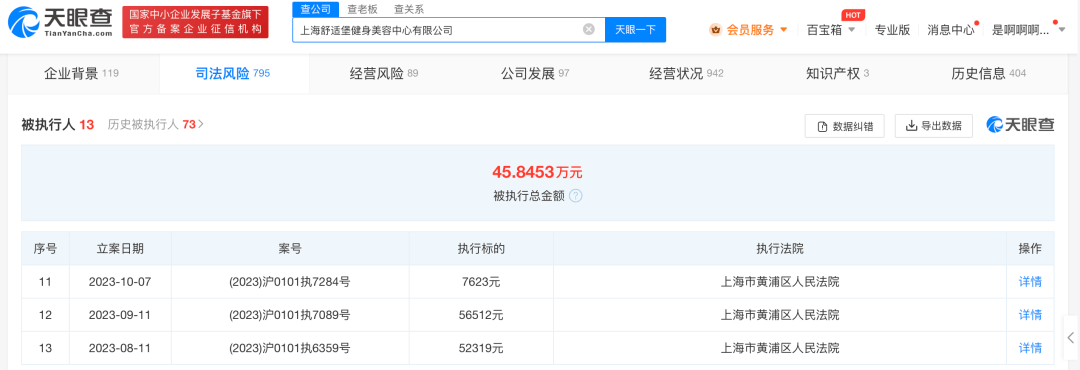Open the 经营风险 tab
The width and height of the screenshot is (1080, 370).
pos(384,74)
